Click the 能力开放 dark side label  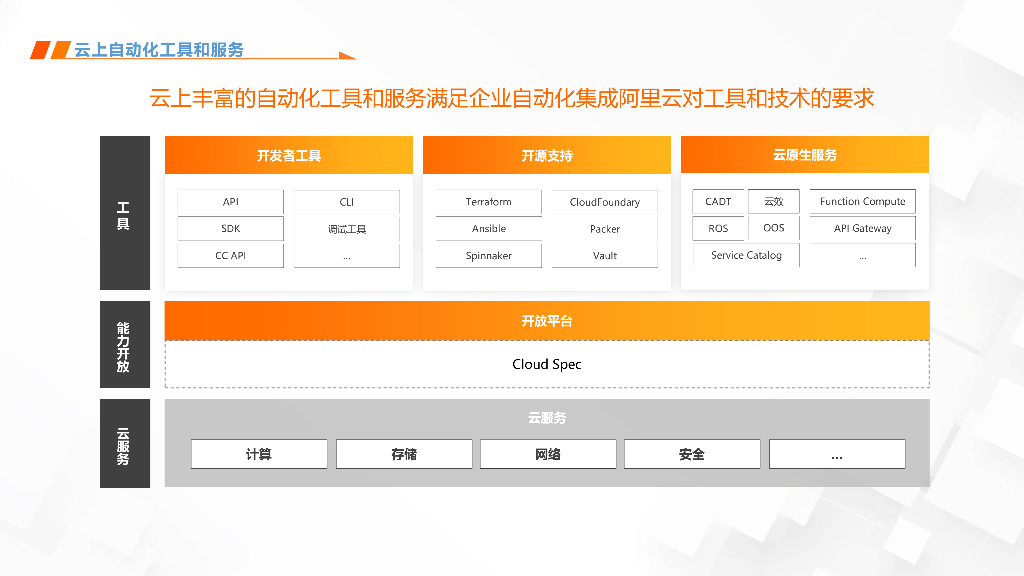[125, 345]
